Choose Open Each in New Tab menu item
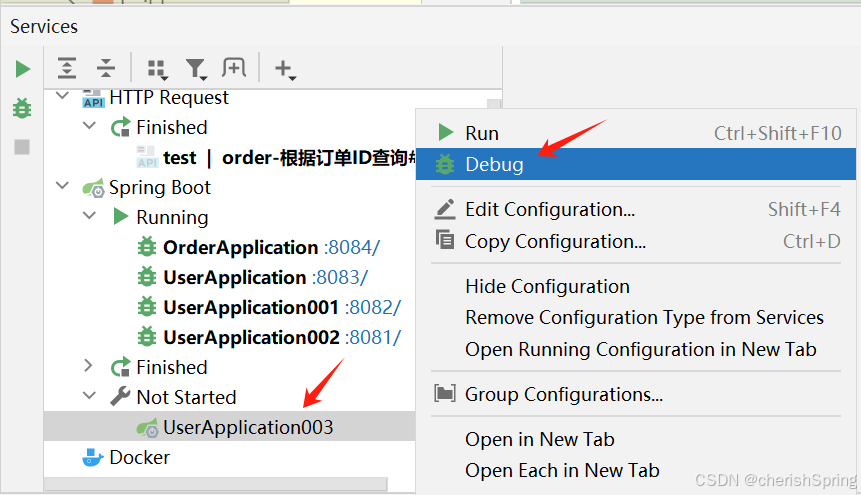Screen dimensions: 861x495 636,471
